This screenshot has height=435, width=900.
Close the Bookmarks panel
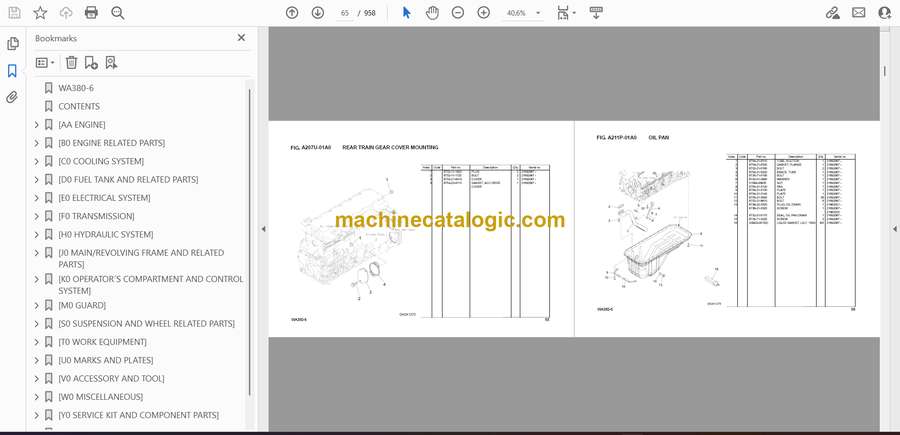[241, 38]
